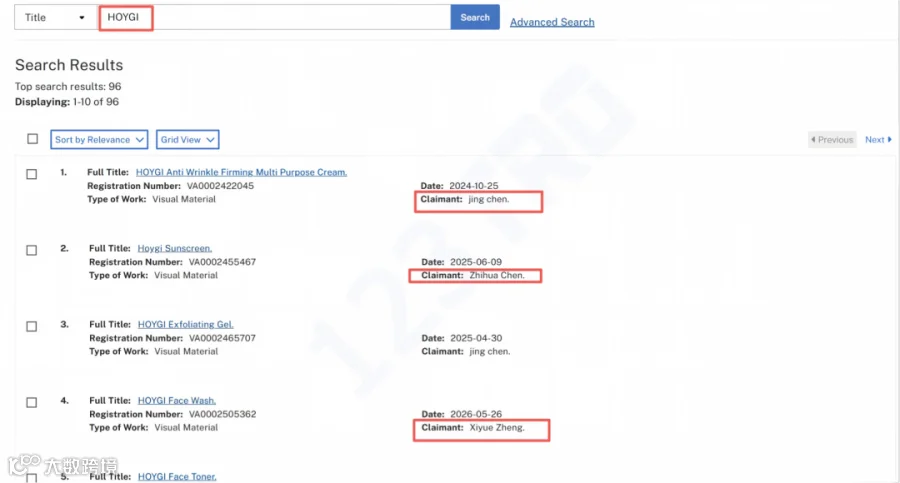Go to the Next results page

pyautogui.click(x=878, y=140)
